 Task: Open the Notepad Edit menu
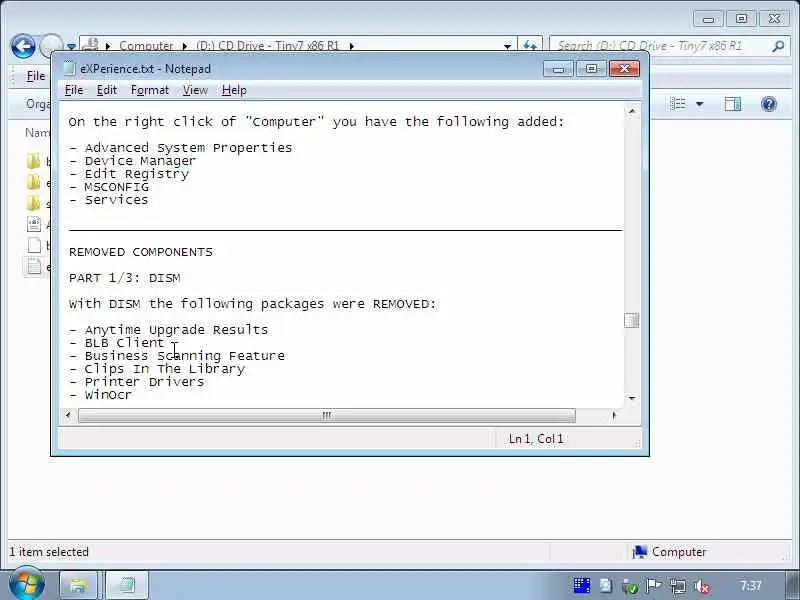pyautogui.click(x=107, y=90)
